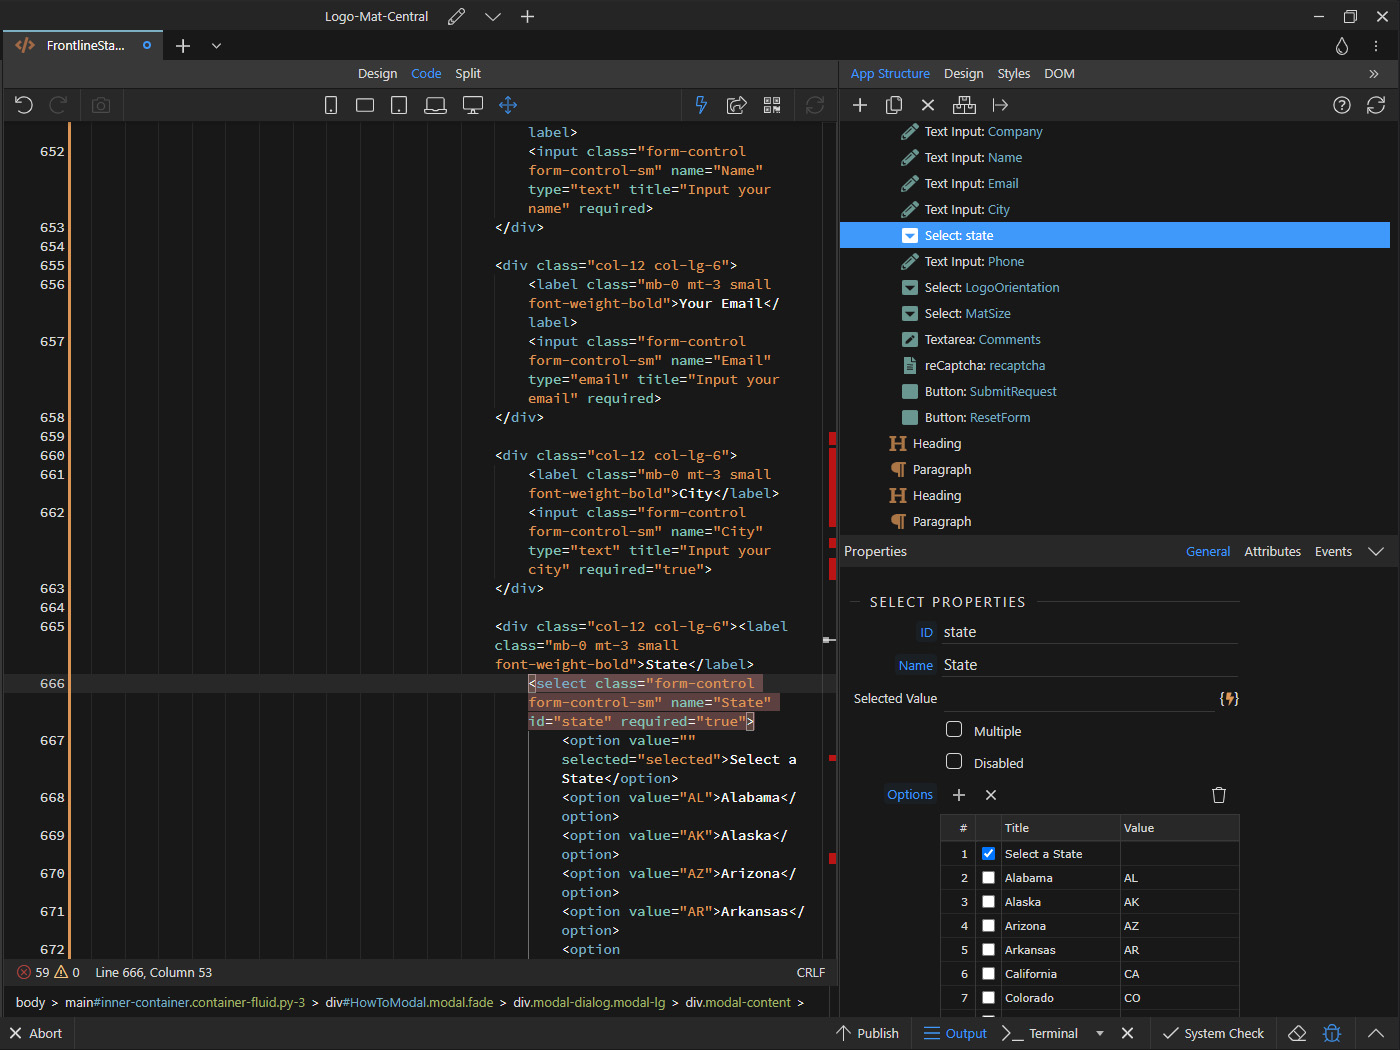1400x1050 pixels.
Task: Open the Terminal dropdown arrow
Action: pos(1100,1033)
